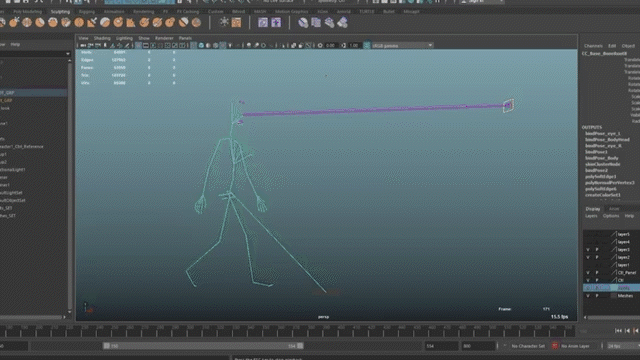
Task: Toggle visibility V of Meshes layer
Action: click(x=588, y=296)
